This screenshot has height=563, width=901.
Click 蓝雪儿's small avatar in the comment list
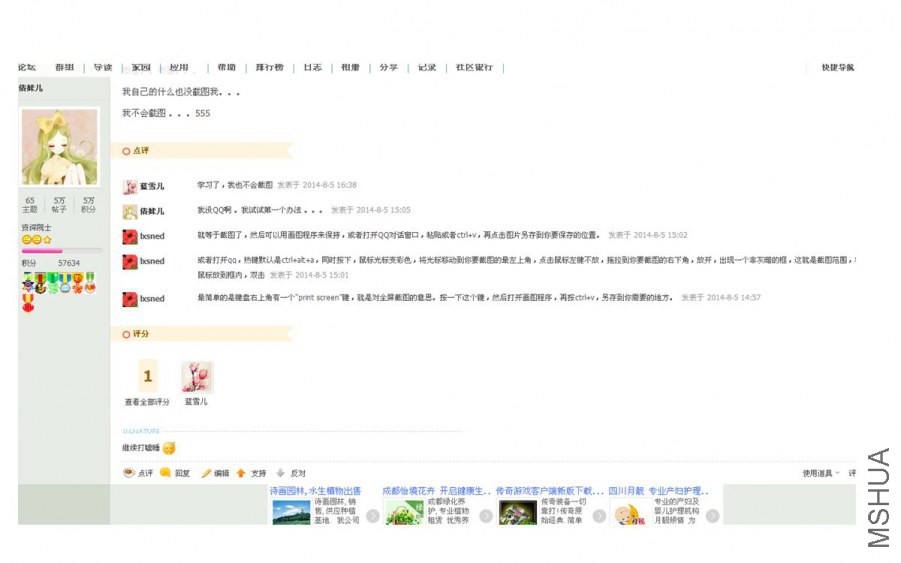(x=130, y=186)
